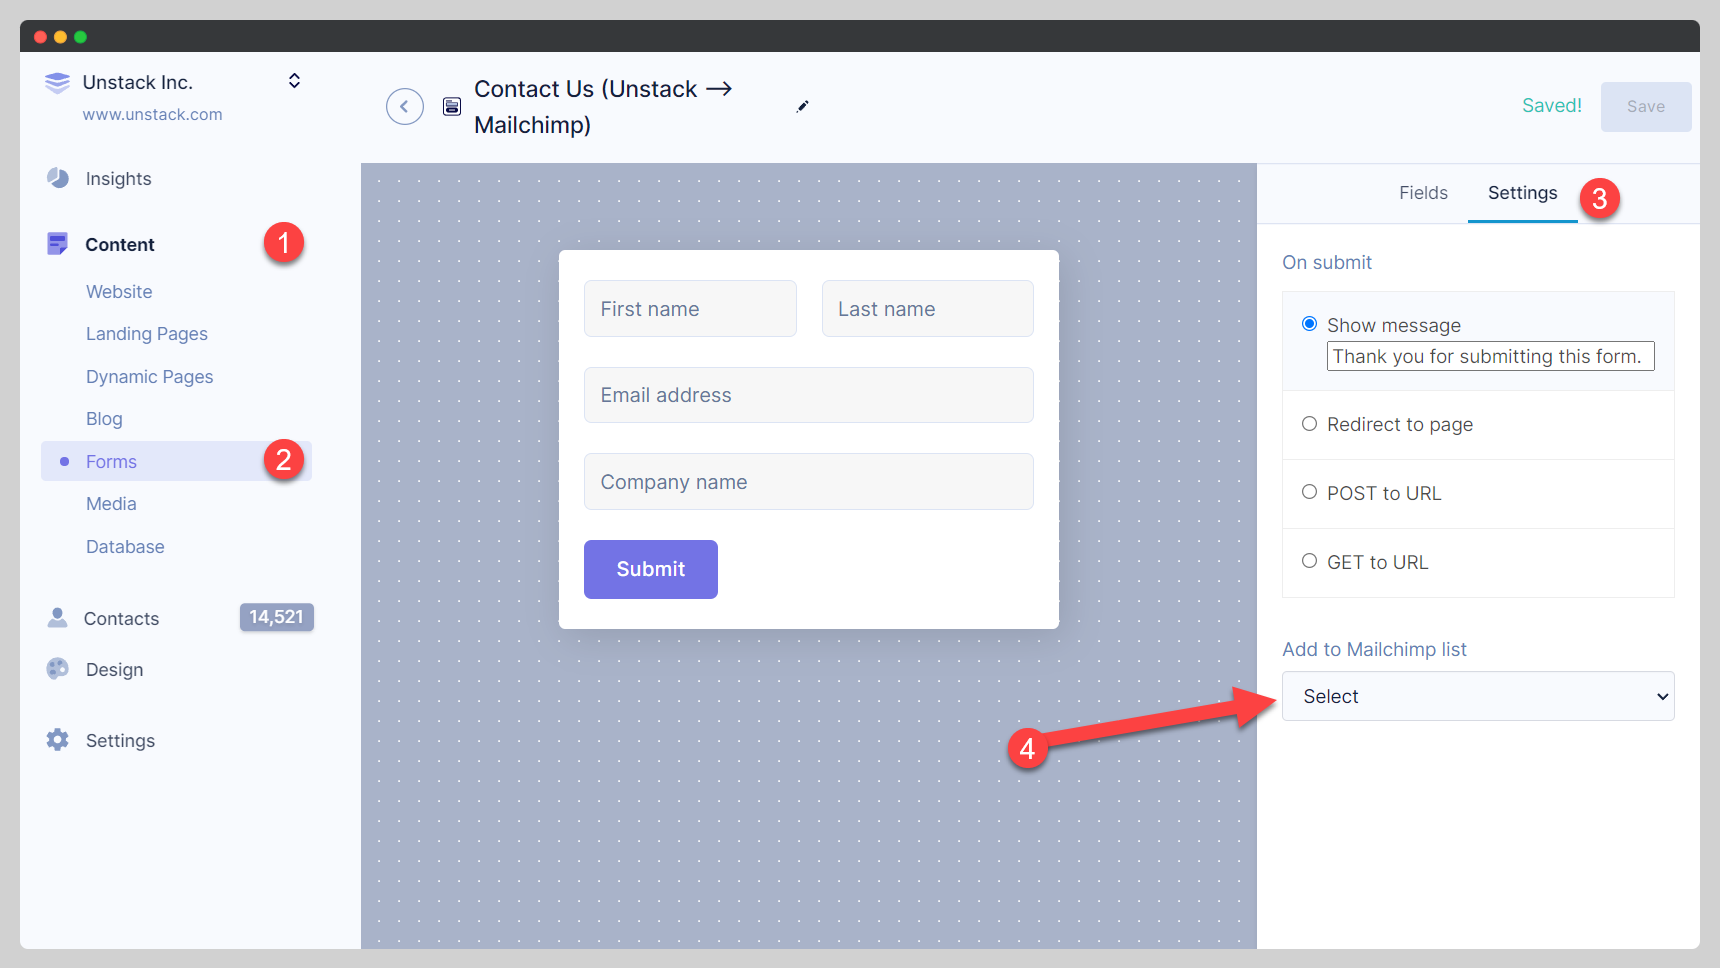Edit the thank you message text field
The image size is (1720, 968).
(x=1489, y=356)
